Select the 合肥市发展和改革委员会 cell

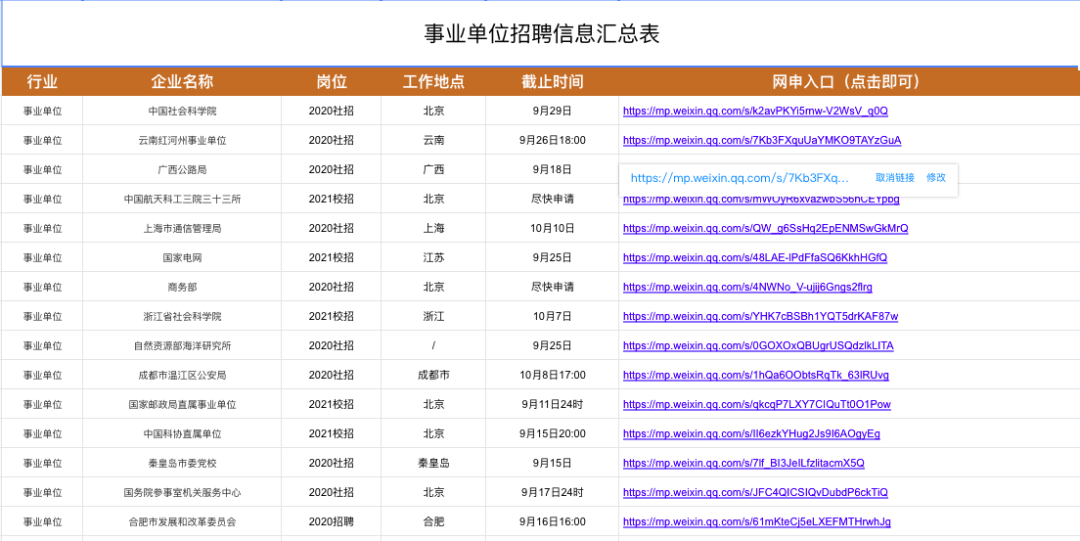coord(183,522)
